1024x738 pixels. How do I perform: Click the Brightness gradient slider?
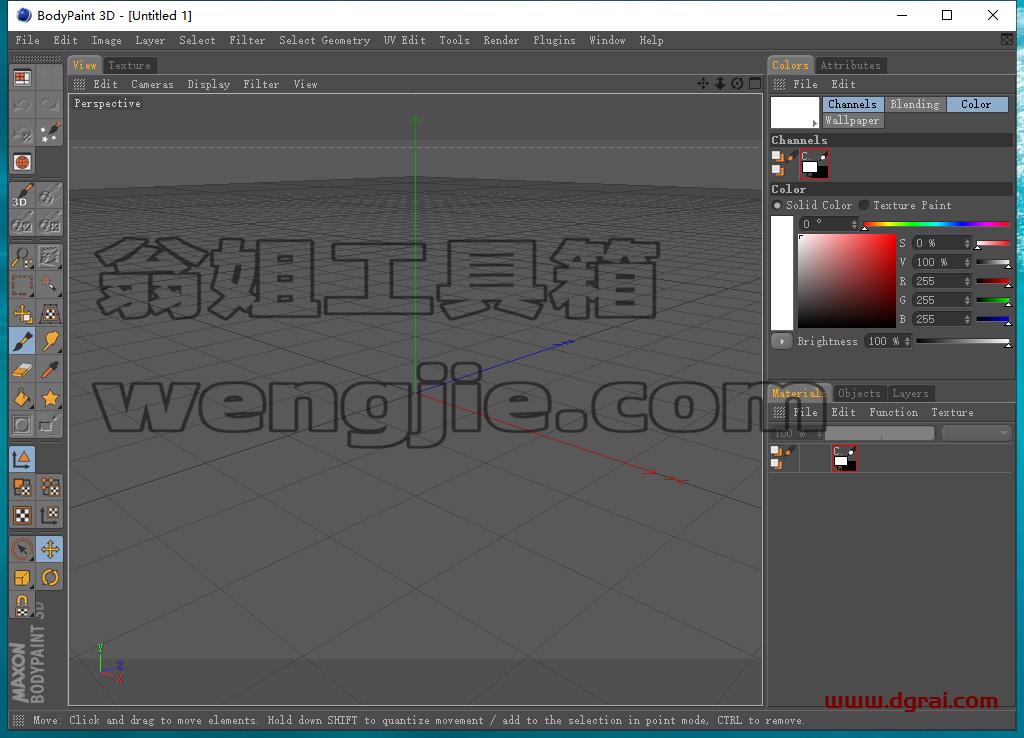(963, 341)
